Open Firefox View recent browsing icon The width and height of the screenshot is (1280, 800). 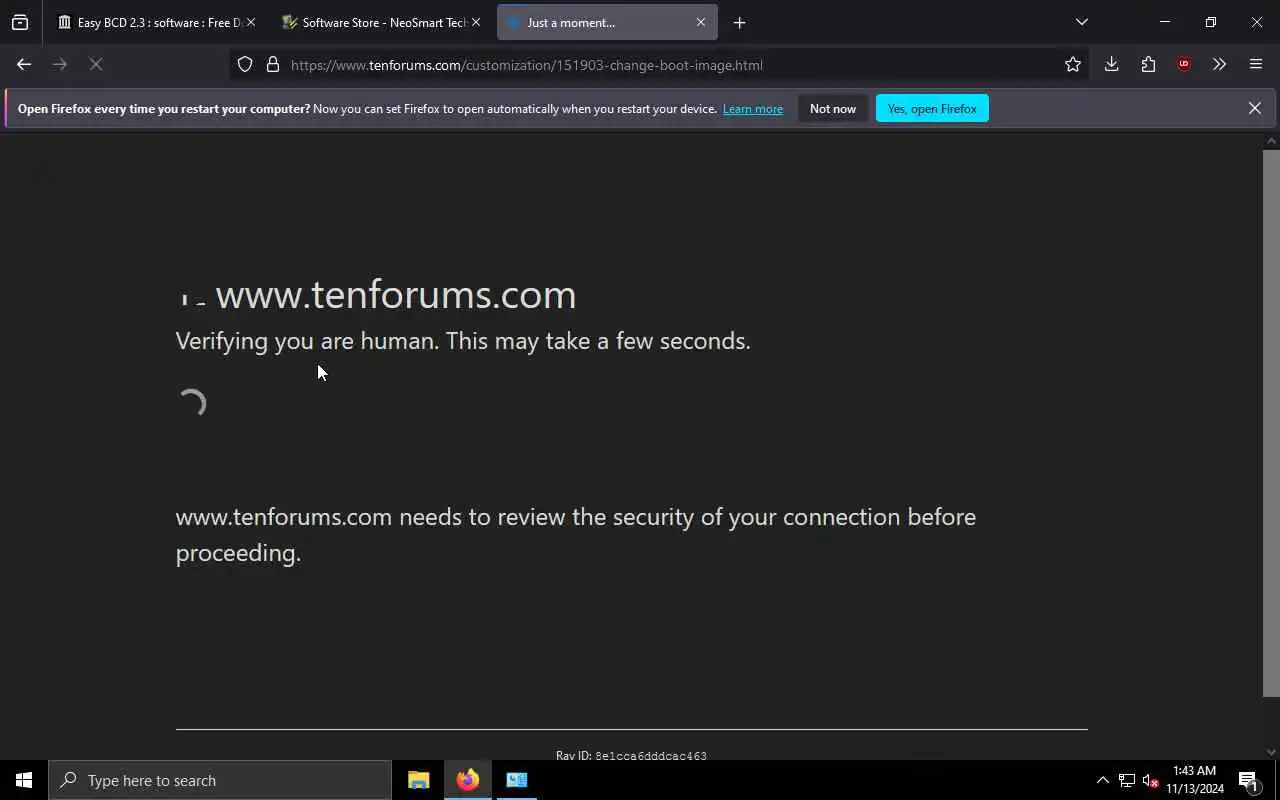coord(20,22)
